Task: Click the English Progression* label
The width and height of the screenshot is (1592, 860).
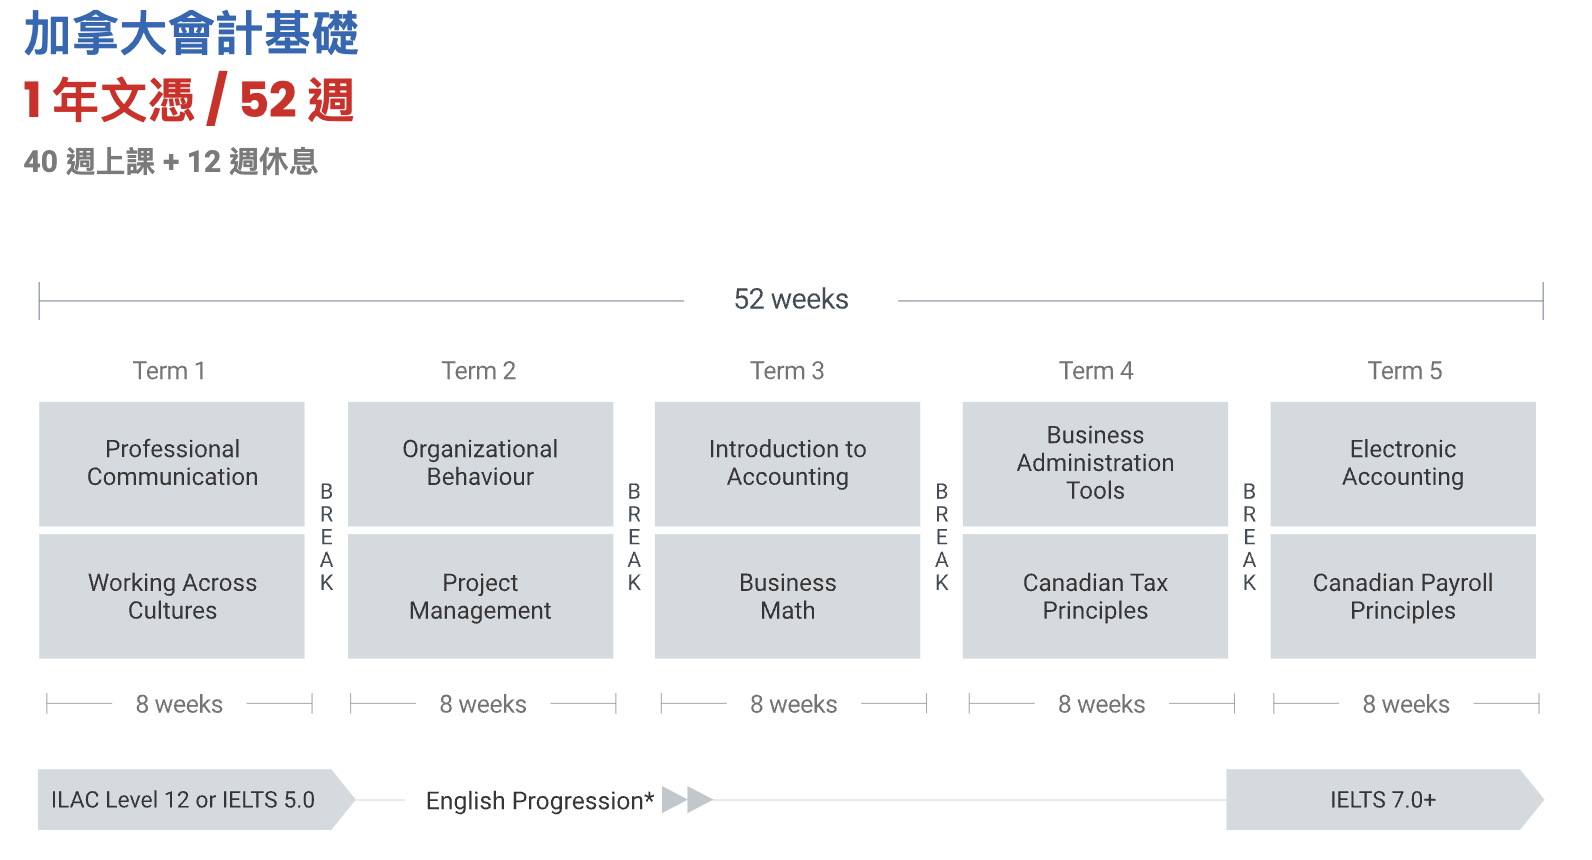Action: [540, 801]
